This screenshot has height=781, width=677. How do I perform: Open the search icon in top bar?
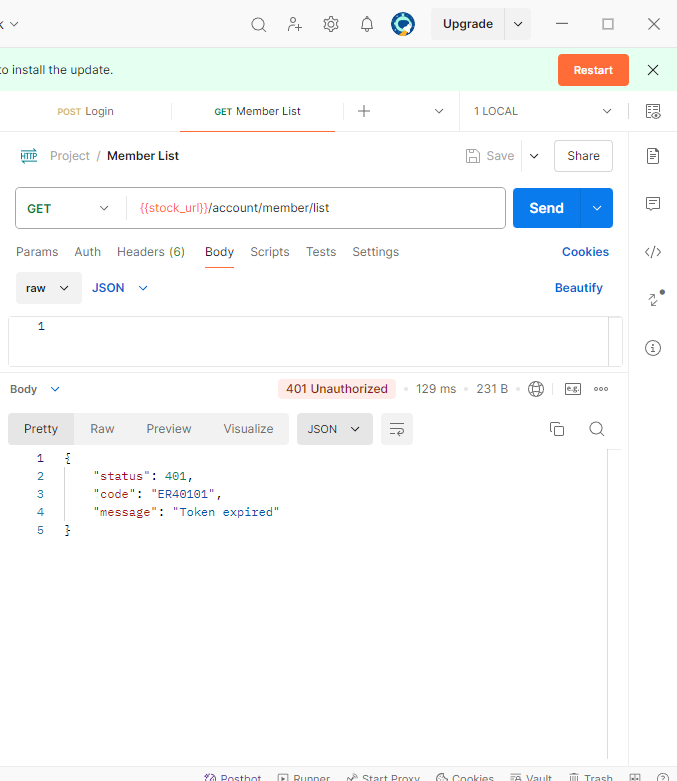(x=259, y=24)
